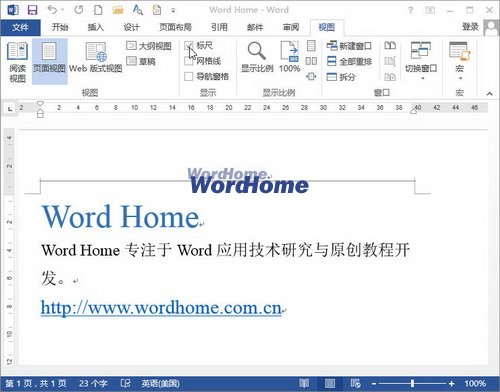500x392 pixels.
Task: Switch to Draft view (草稿)
Action: click(x=141, y=61)
